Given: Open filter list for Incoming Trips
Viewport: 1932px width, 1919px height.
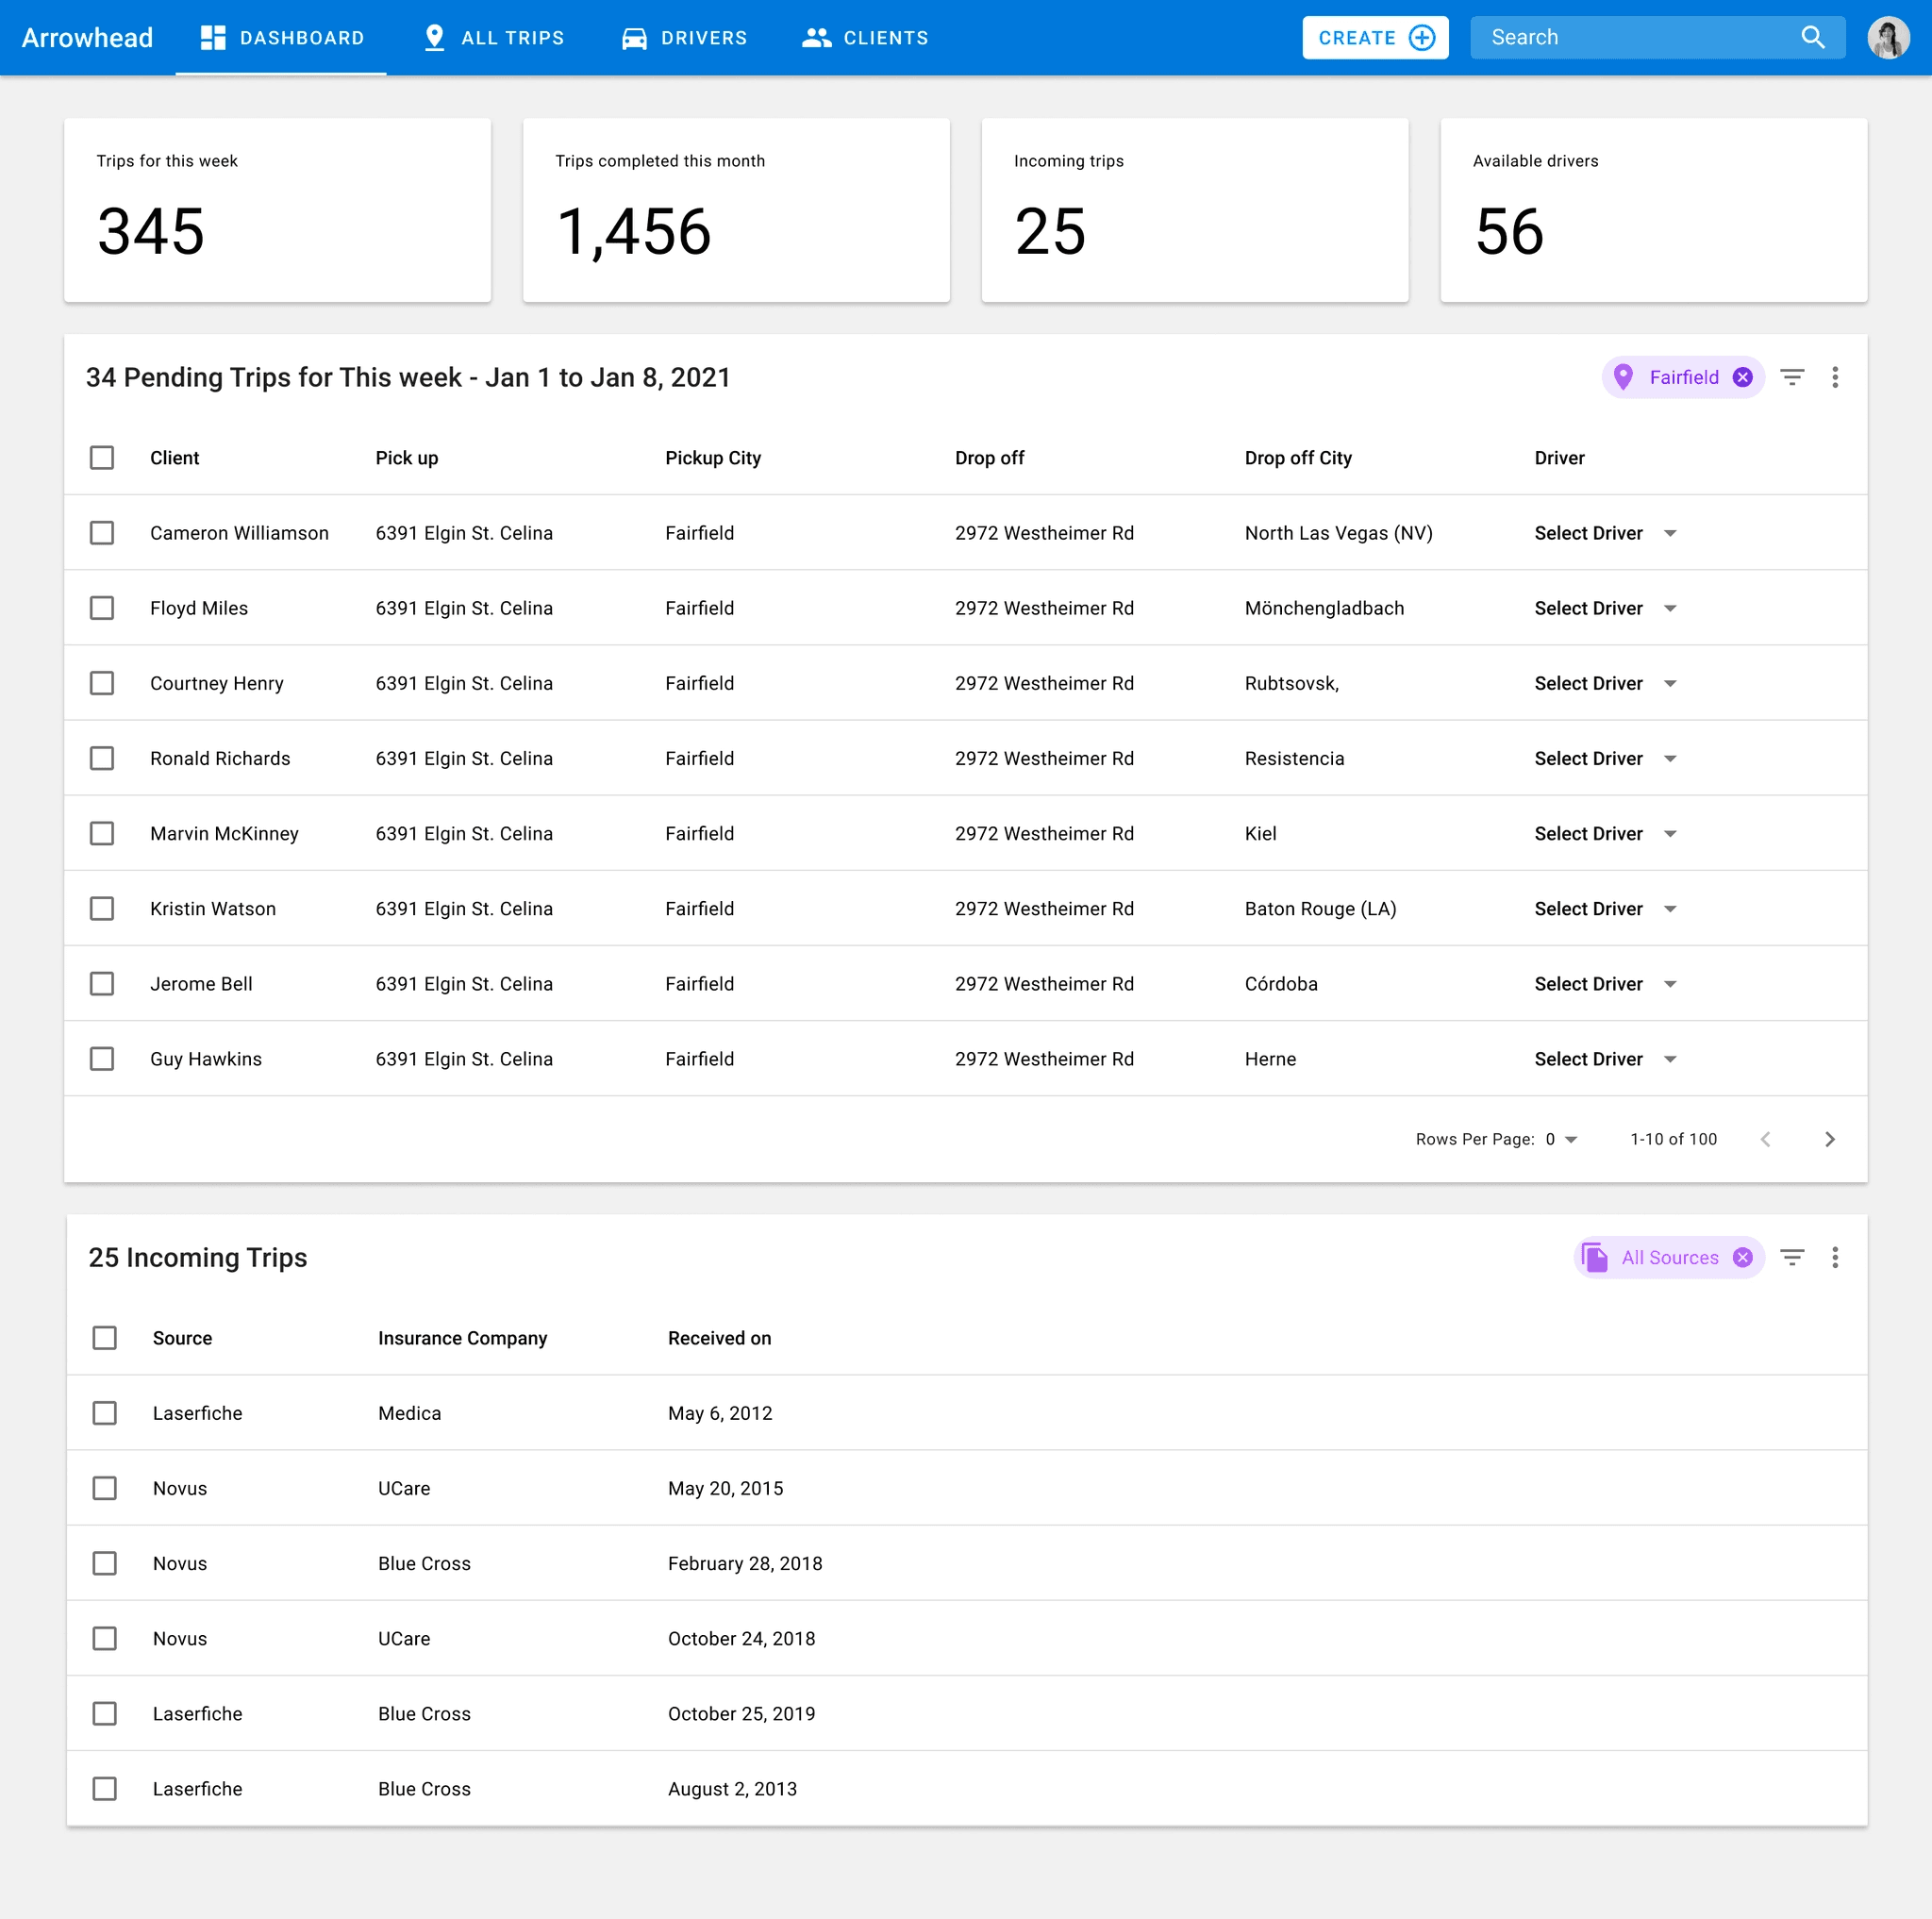Looking at the screenshot, I should (1792, 1257).
